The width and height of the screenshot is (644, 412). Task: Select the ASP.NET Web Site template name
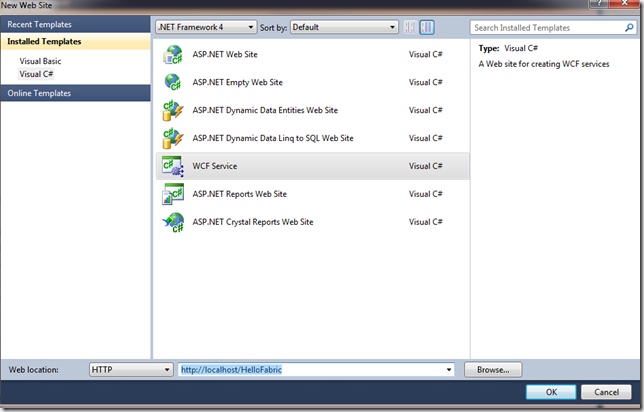(225, 54)
